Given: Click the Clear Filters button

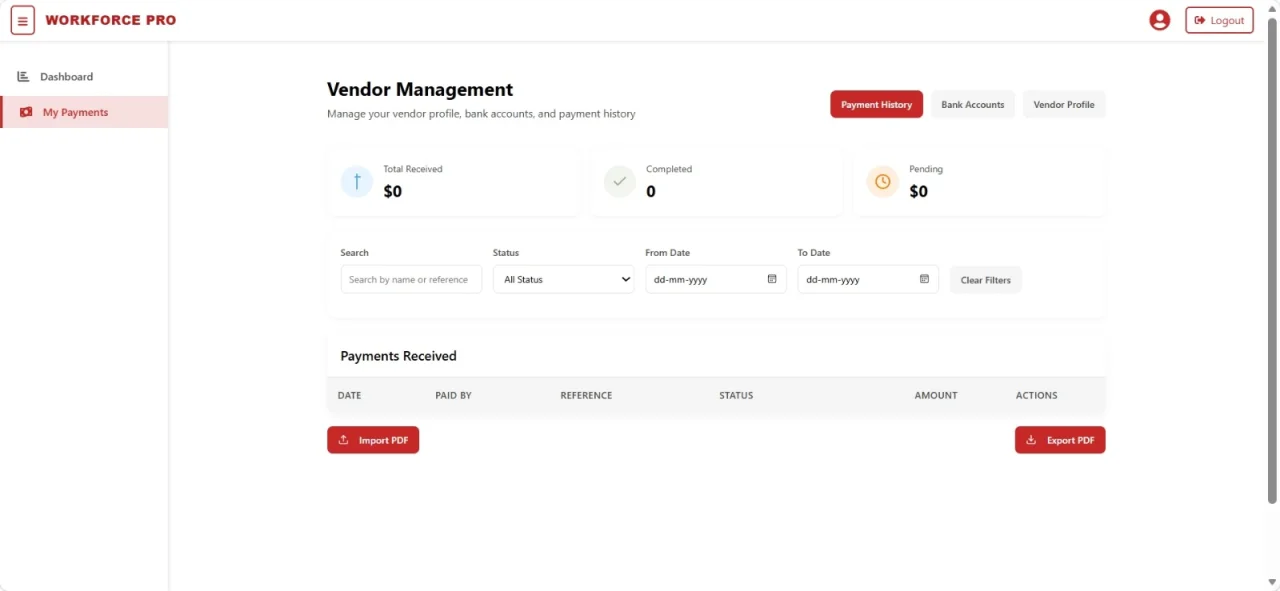Looking at the screenshot, I should pyautogui.click(x=986, y=280).
